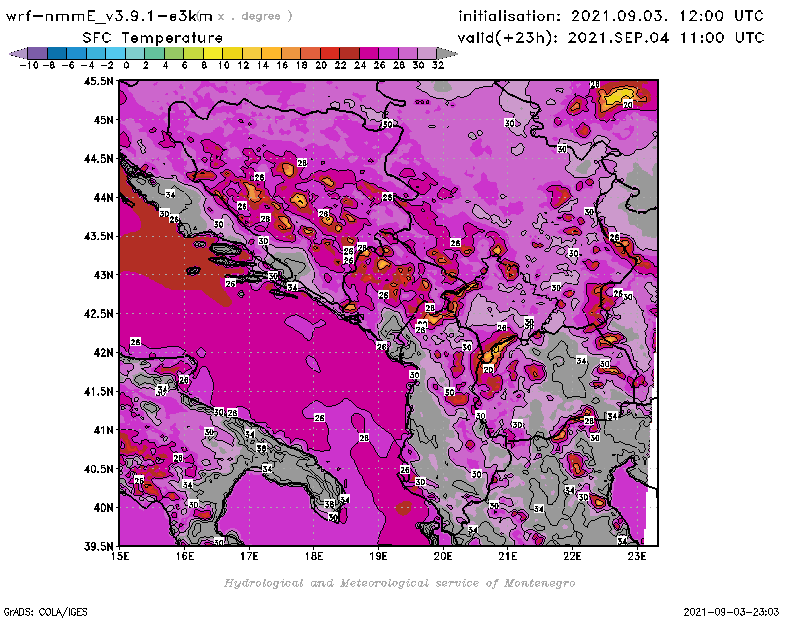
Task: Select the teal legend swatch between 0 and 2
Action: coord(135,53)
